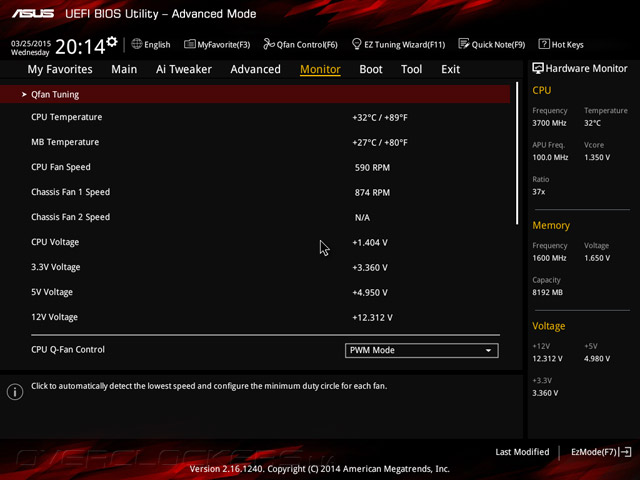Click the +27°C / +80°F value
640x480 pixels.
click(x=380, y=143)
